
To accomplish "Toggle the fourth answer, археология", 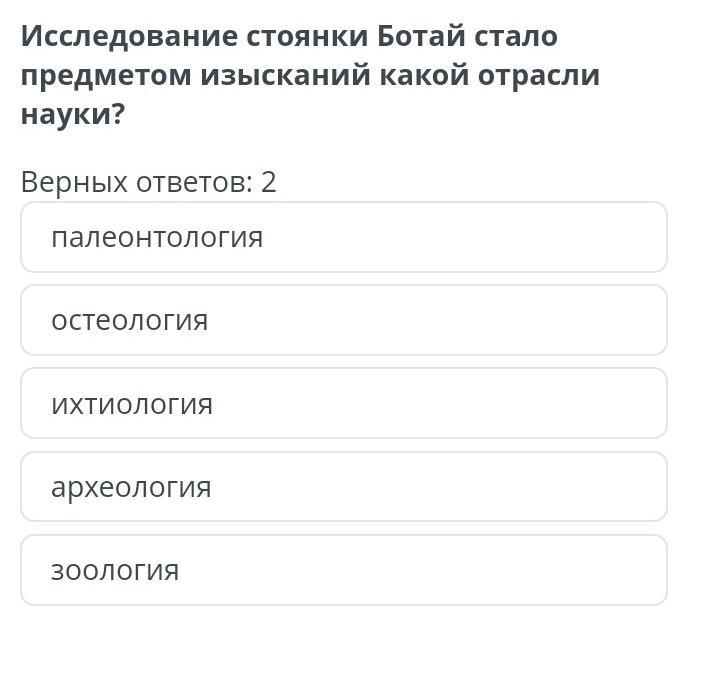I will click(x=344, y=487).
